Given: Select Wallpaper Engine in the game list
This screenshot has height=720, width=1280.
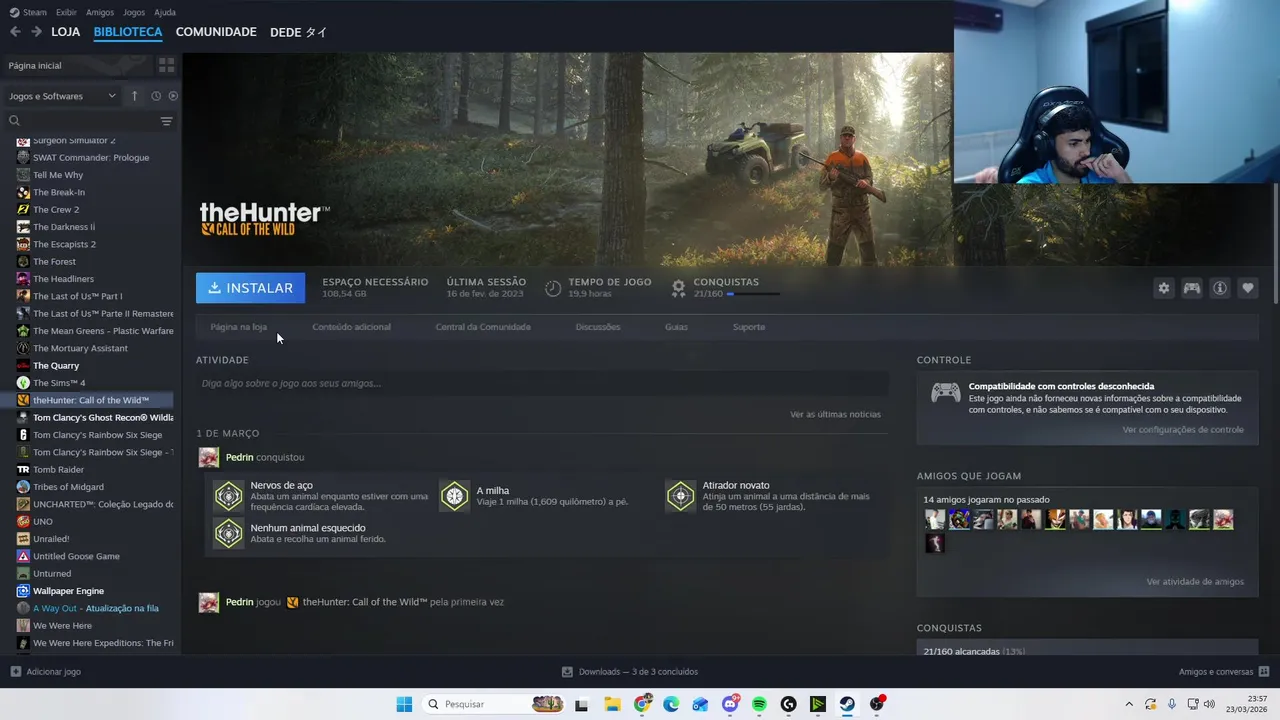Looking at the screenshot, I should click(68, 591).
